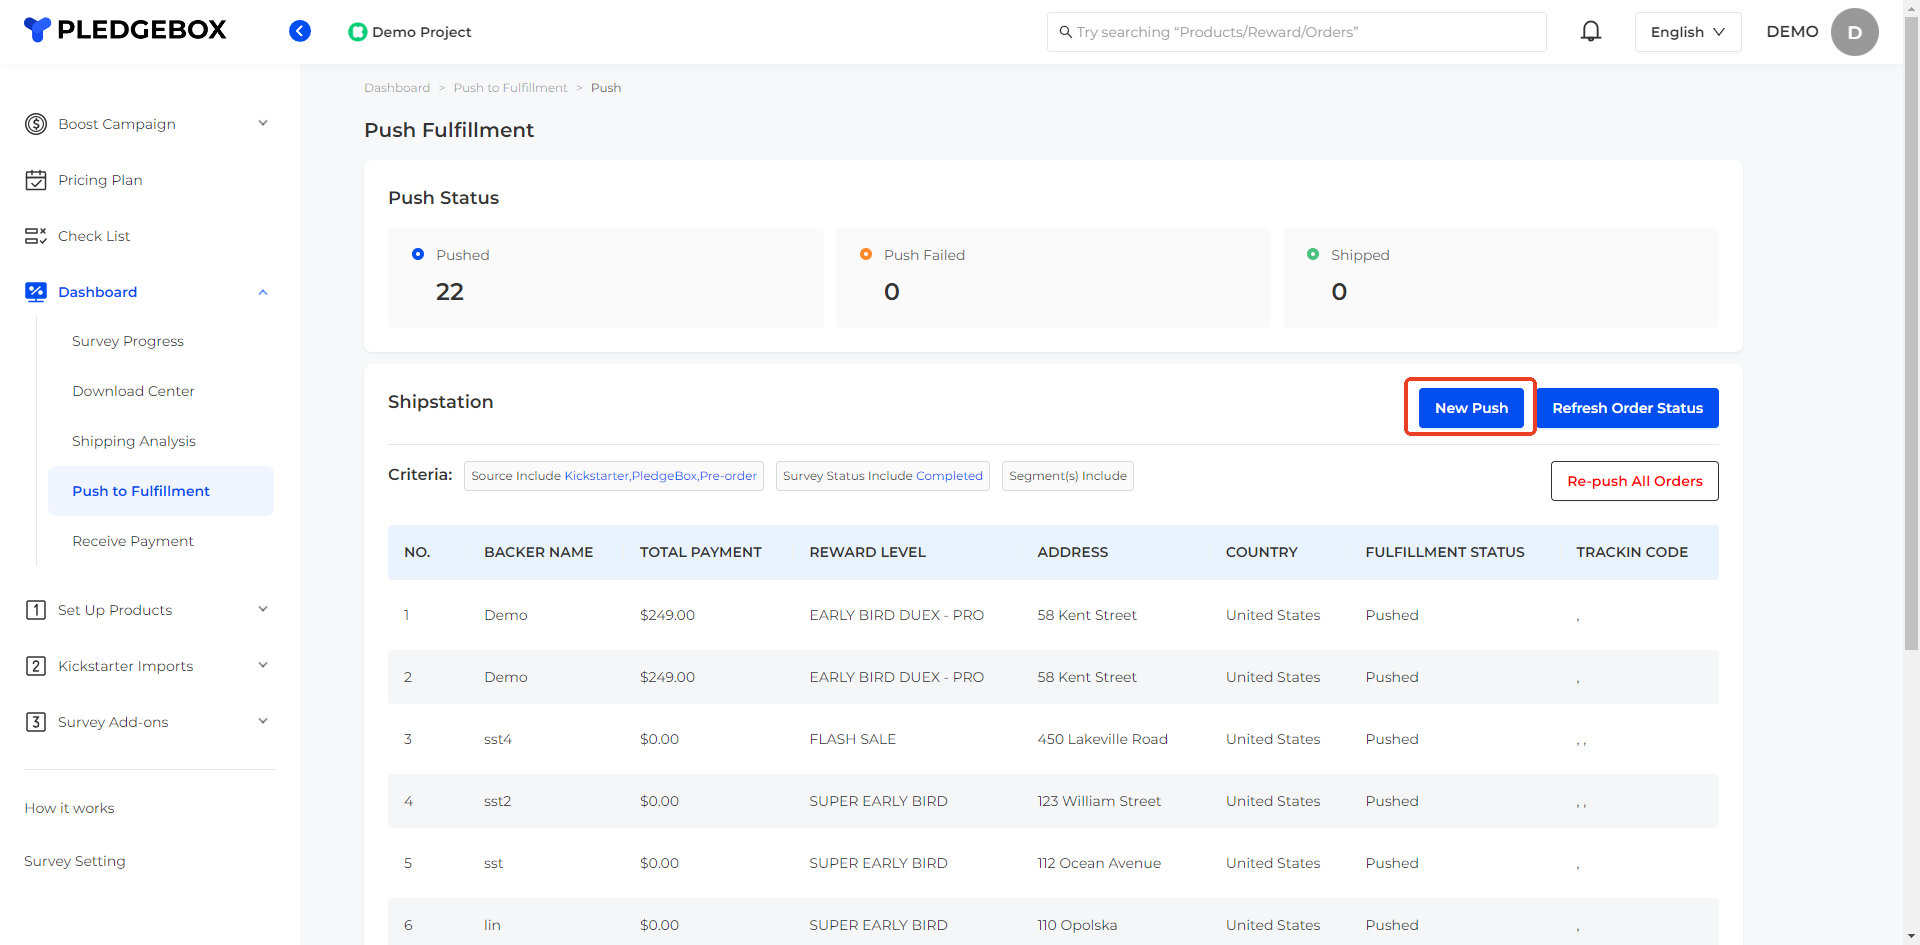Click the Pushed count 22
The image size is (1920, 945).
click(x=450, y=292)
